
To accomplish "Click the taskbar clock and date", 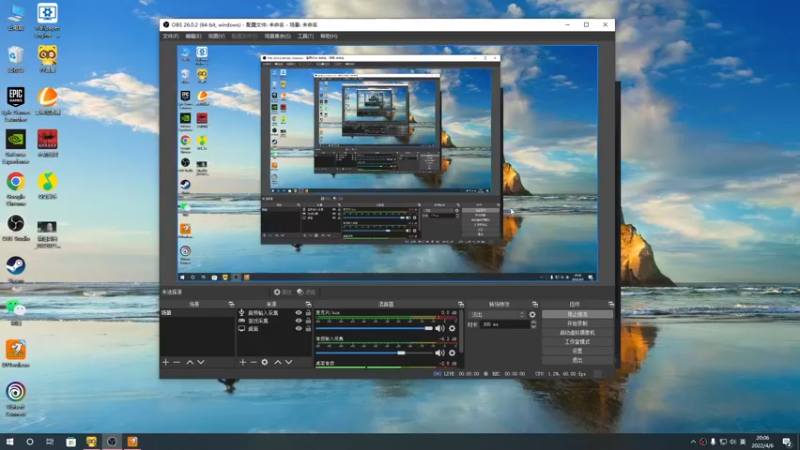I will point(763,442).
